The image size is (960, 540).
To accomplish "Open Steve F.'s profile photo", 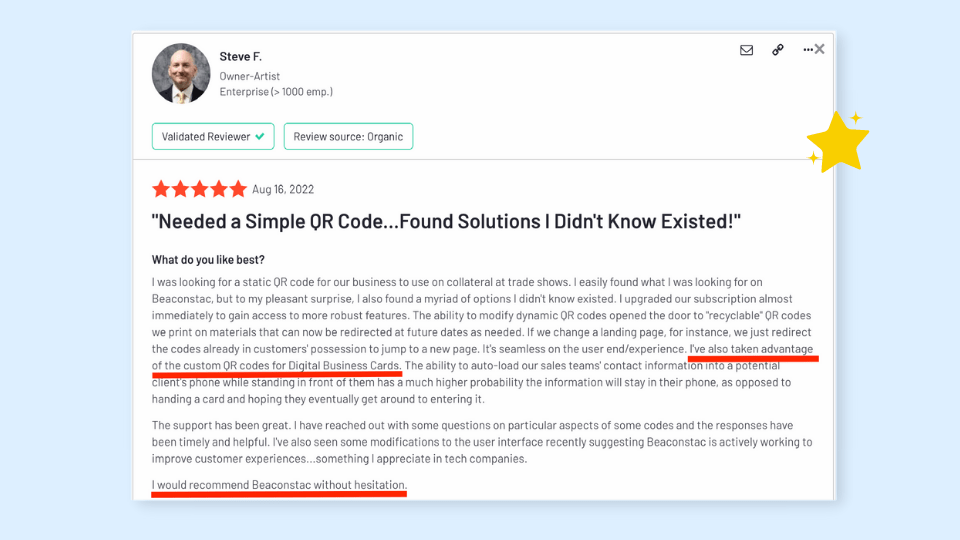I will pos(181,73).
